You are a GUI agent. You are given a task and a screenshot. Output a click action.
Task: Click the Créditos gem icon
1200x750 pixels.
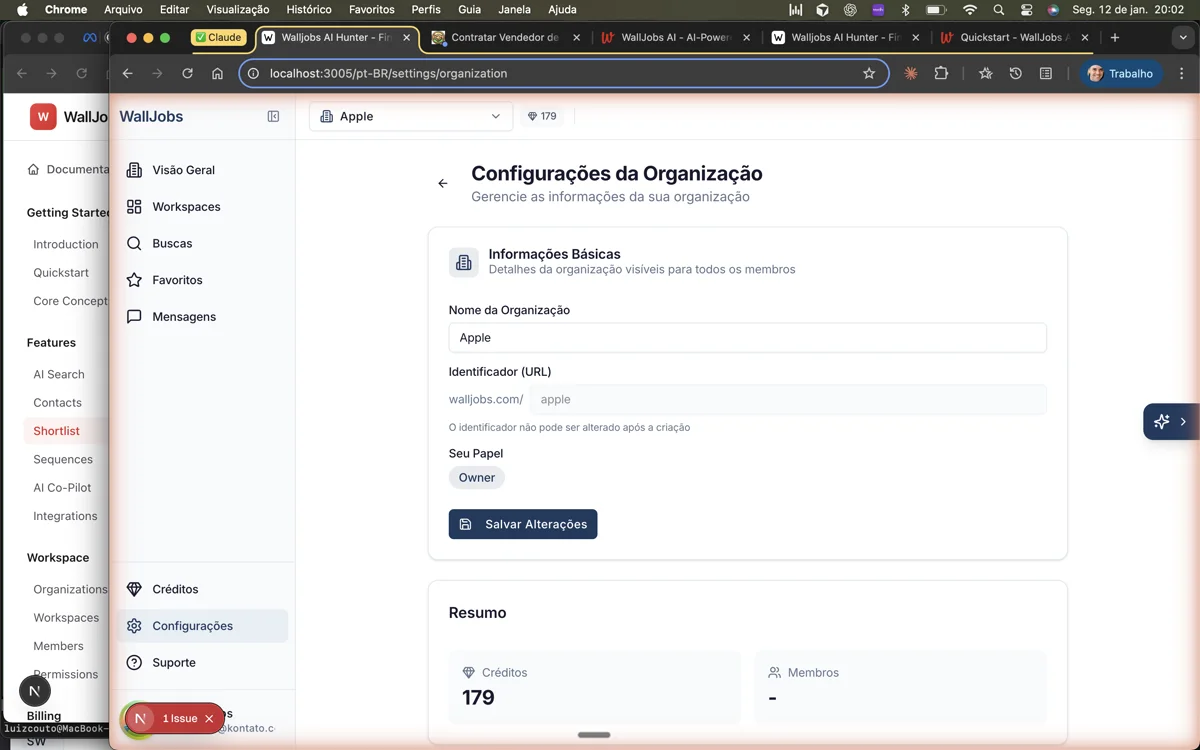pyautogui.click(x=134, y=588)
